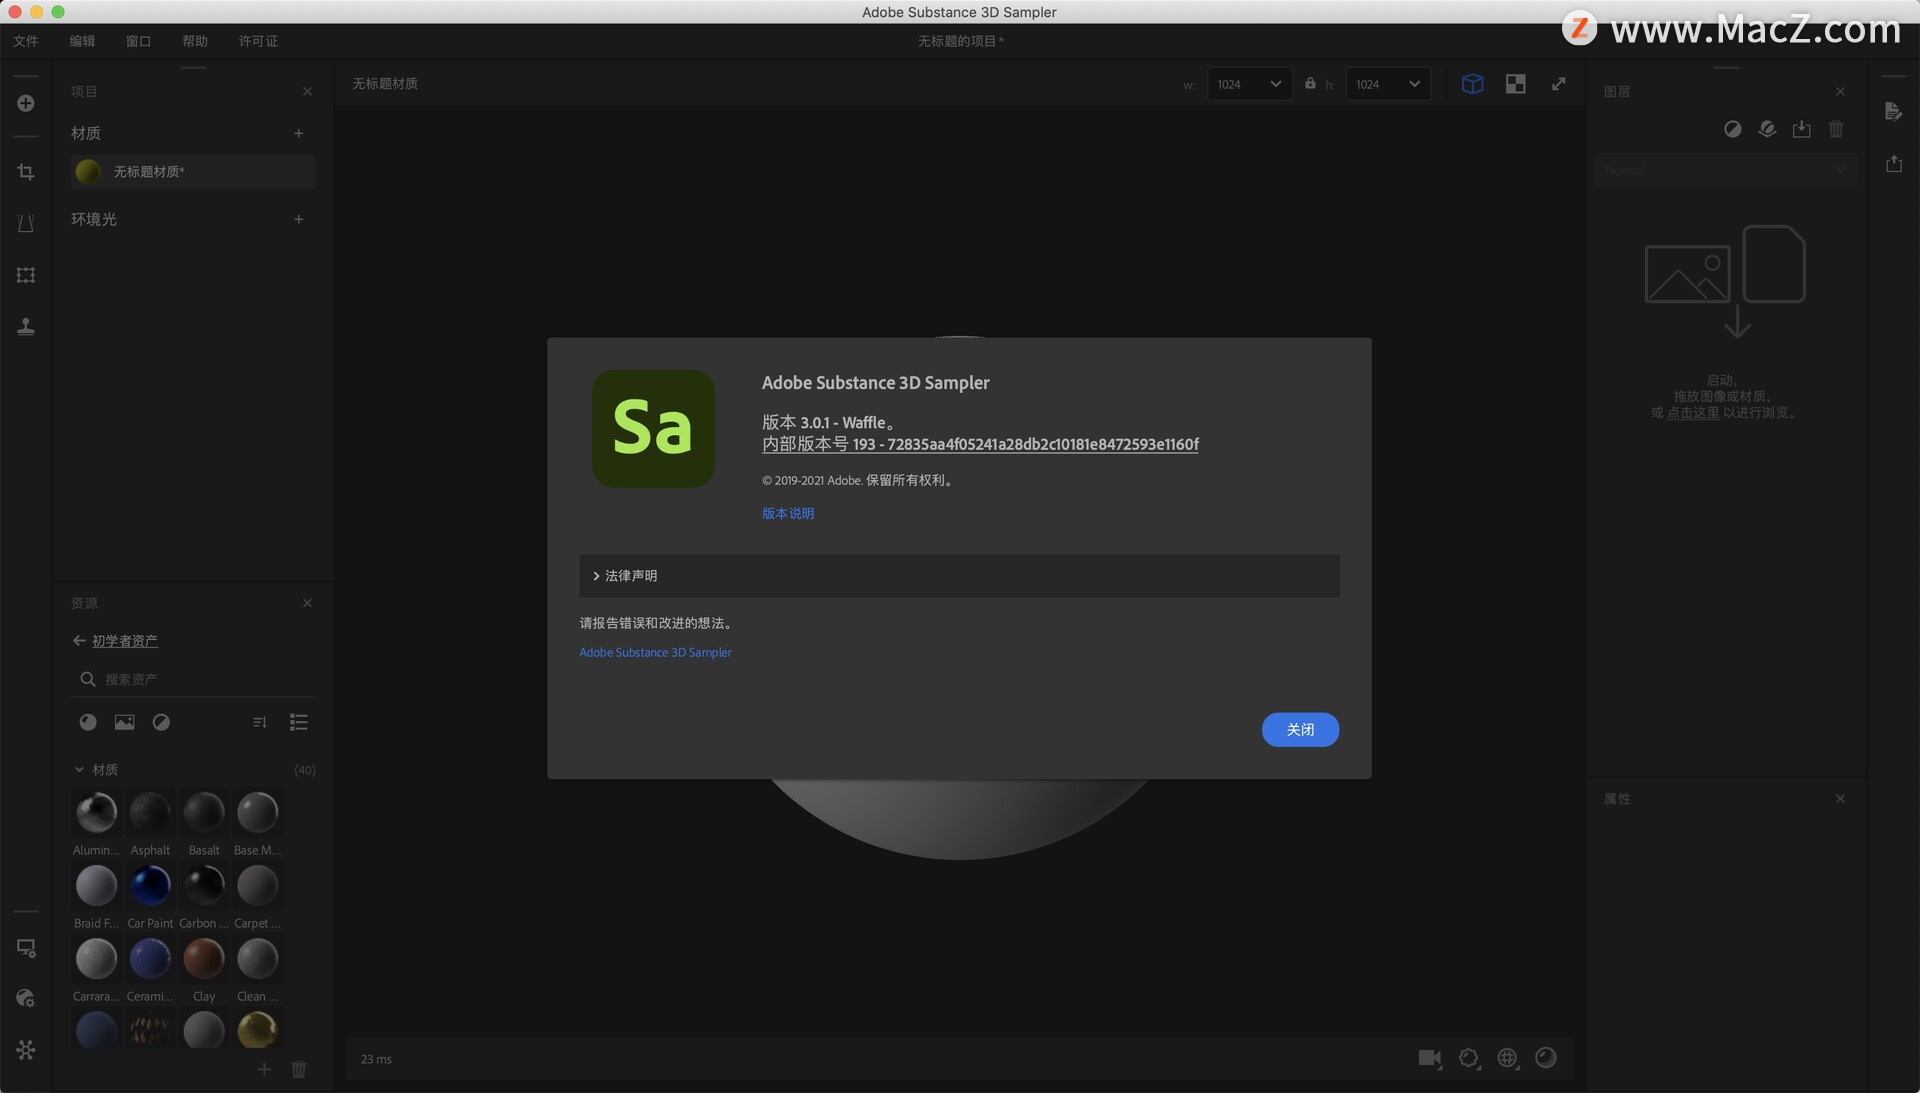Open the 窗口 menu
This screenshot has height=1093, width=1920.
pos(138,41)
